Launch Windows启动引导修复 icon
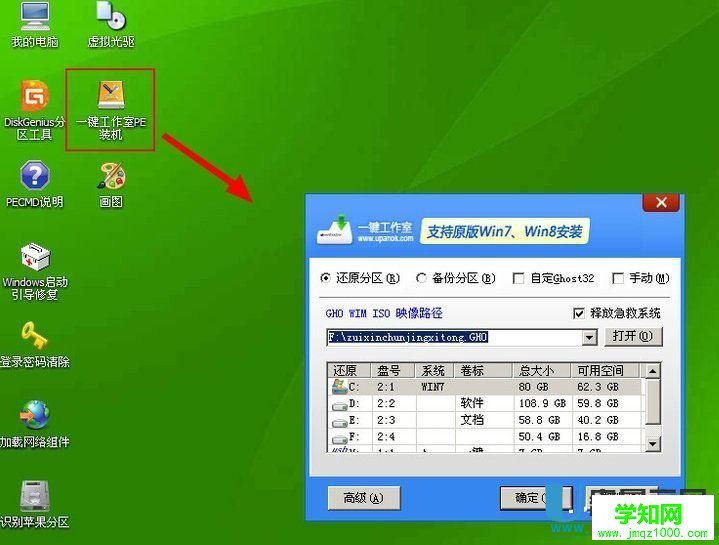Viewport: 719px width, 545px height. pos(35,271)
